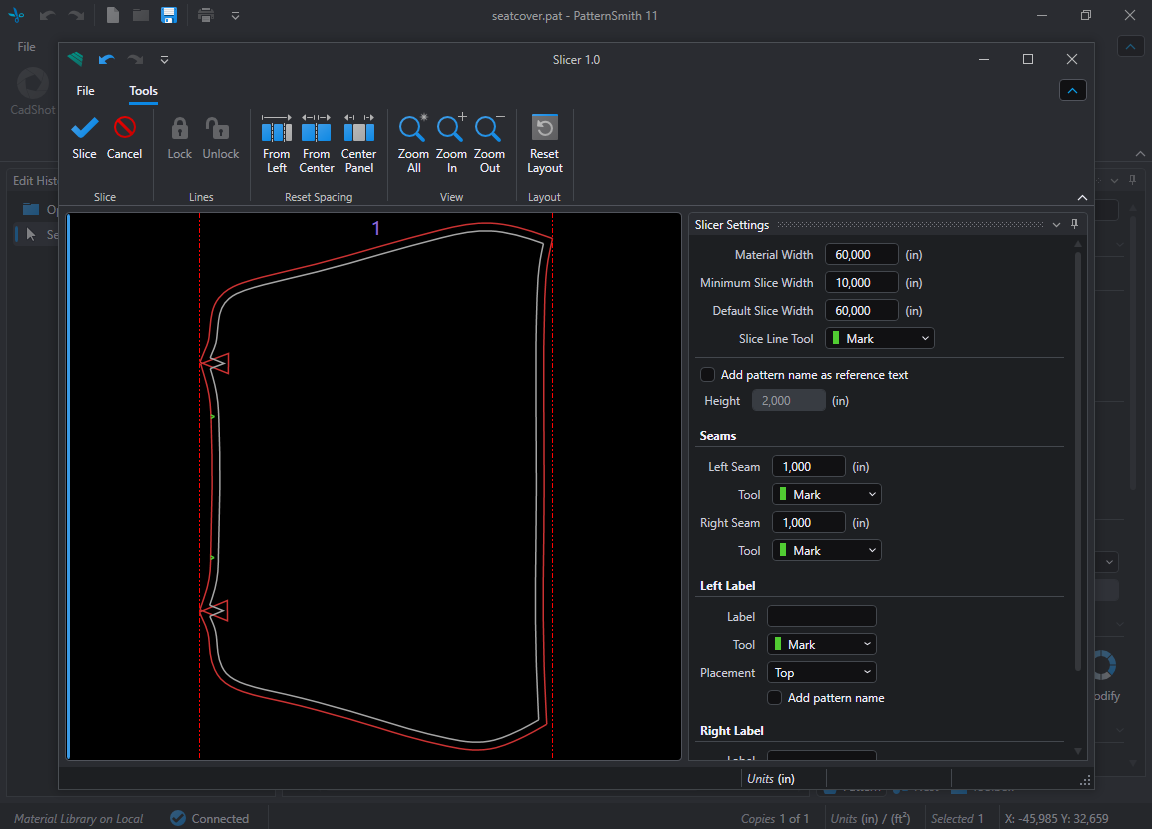Open Slicer quick access customize arrow
This screenshot has width=1152, height=829.
[x=165, y=60]
